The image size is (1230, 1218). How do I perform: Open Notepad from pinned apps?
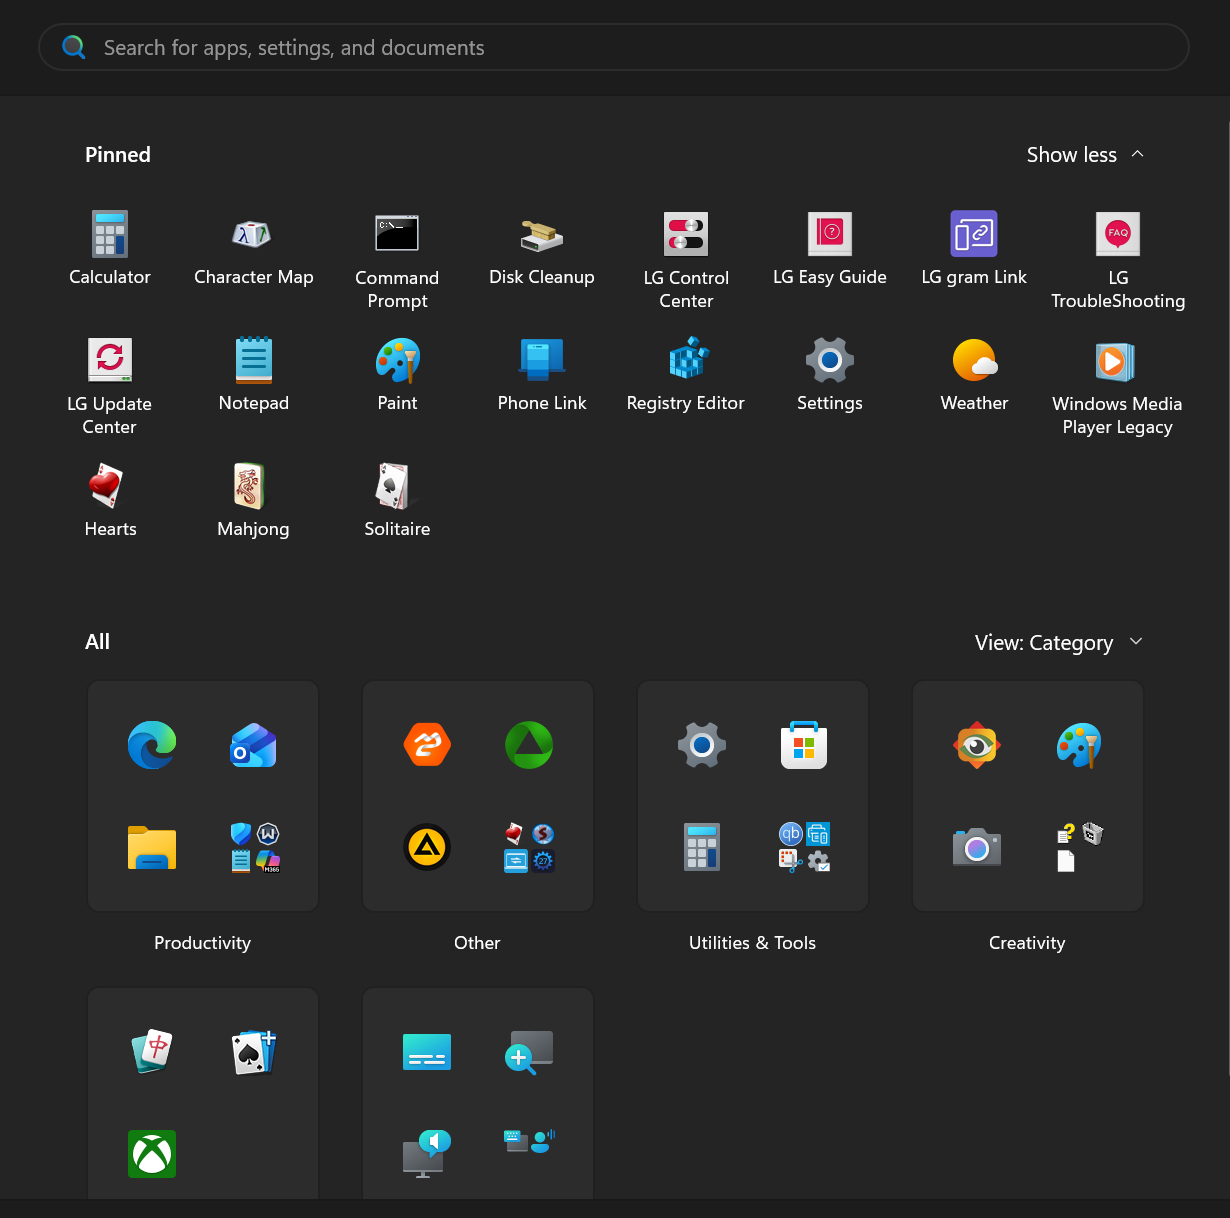click(x=253, y=374)
